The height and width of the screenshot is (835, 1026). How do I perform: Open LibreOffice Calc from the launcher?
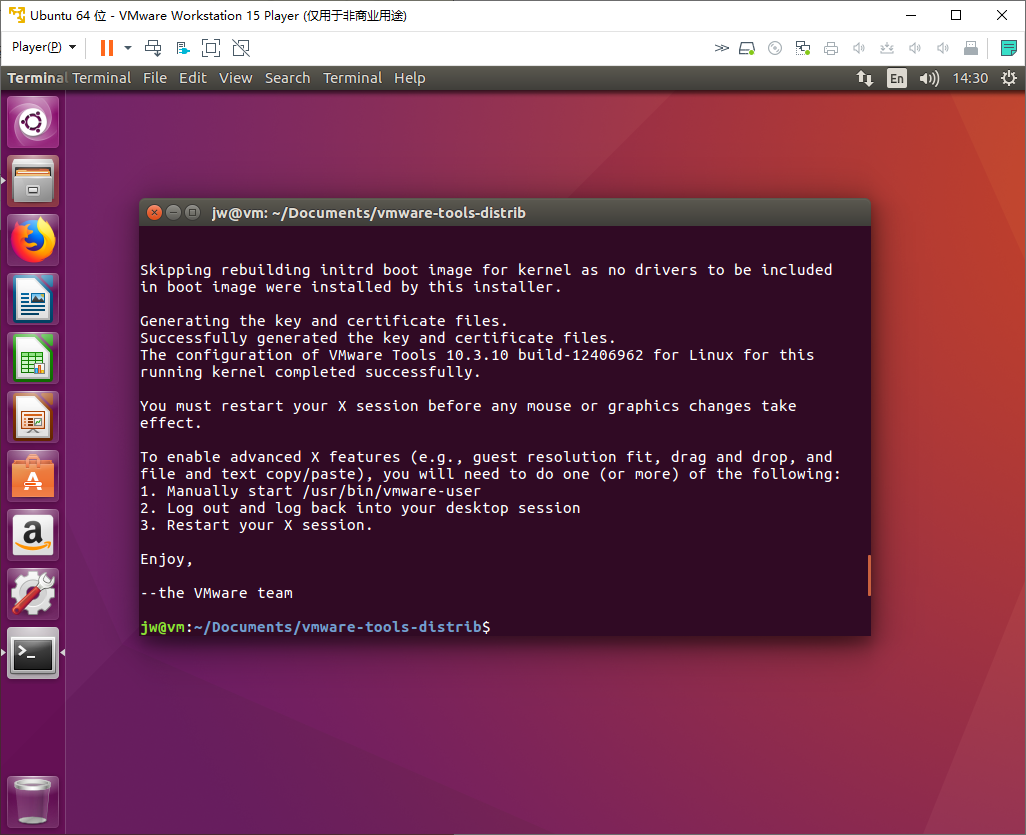[x=33, y=358]
